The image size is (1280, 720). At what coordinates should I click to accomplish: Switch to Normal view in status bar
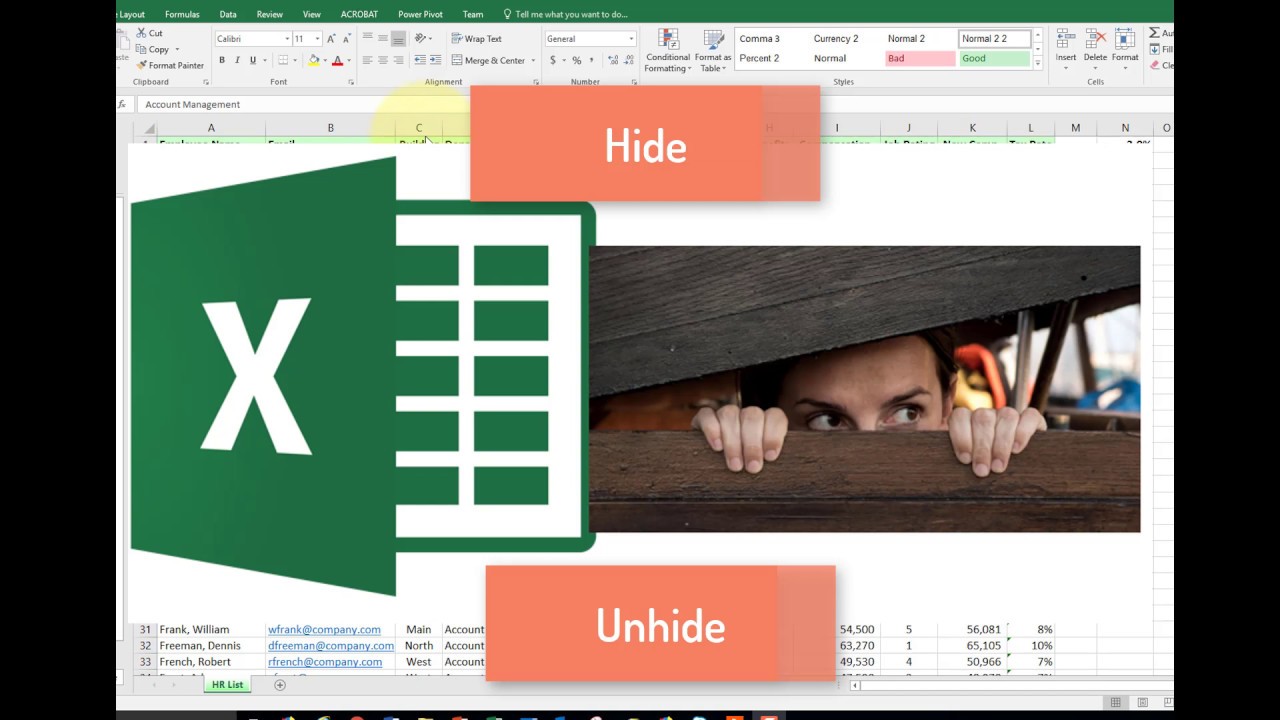tap(1116, 702)
